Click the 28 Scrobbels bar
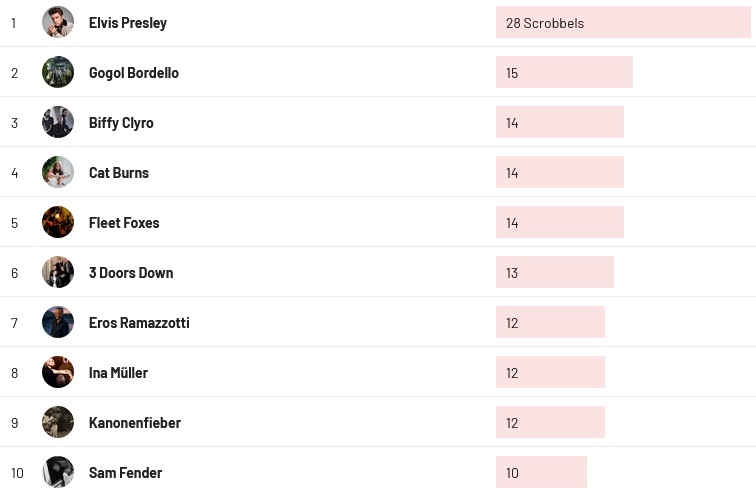 click(622, 22)
